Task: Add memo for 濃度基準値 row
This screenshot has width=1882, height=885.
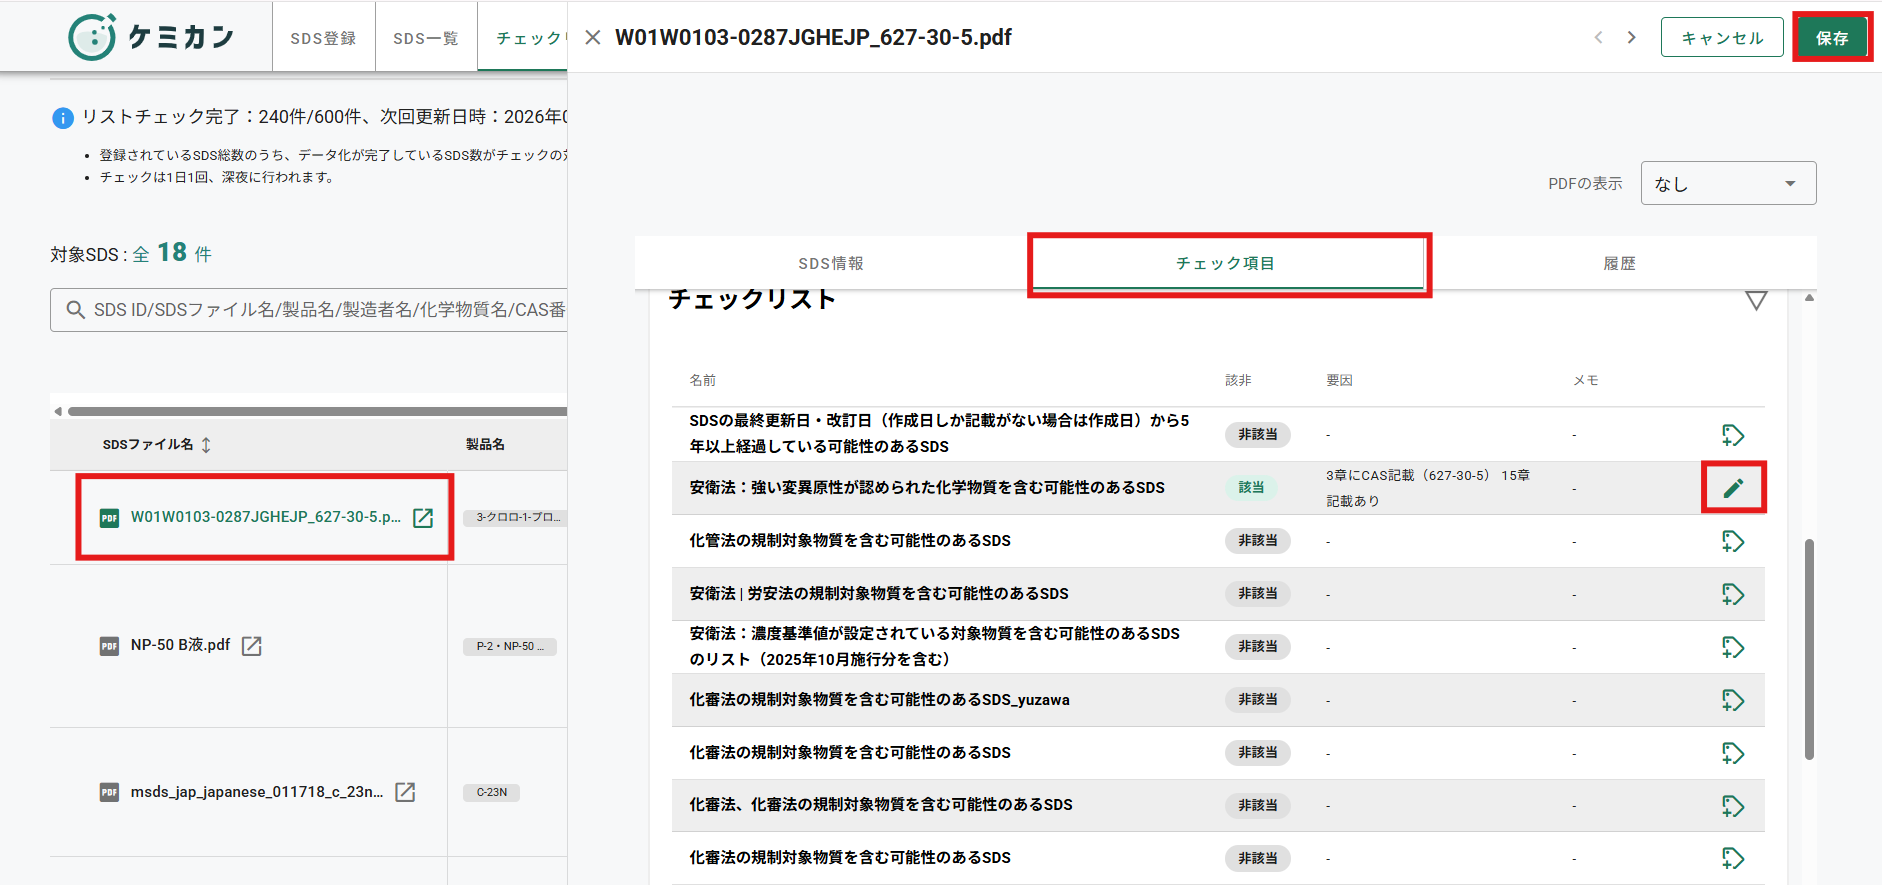Action: (x=1733, y=647)
